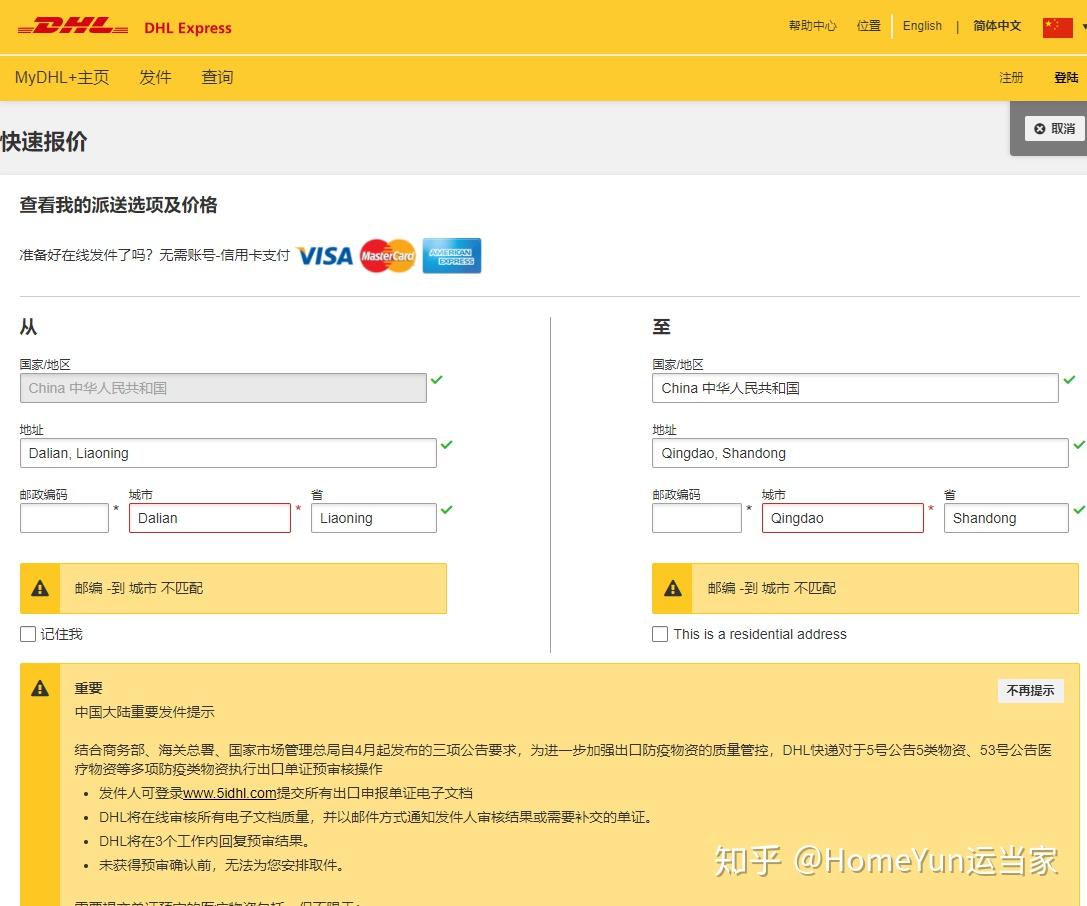The height and width of the screenshot is (906, 1087).
Task: Switch language to 简体中文
Action: [x=997, y=26]
